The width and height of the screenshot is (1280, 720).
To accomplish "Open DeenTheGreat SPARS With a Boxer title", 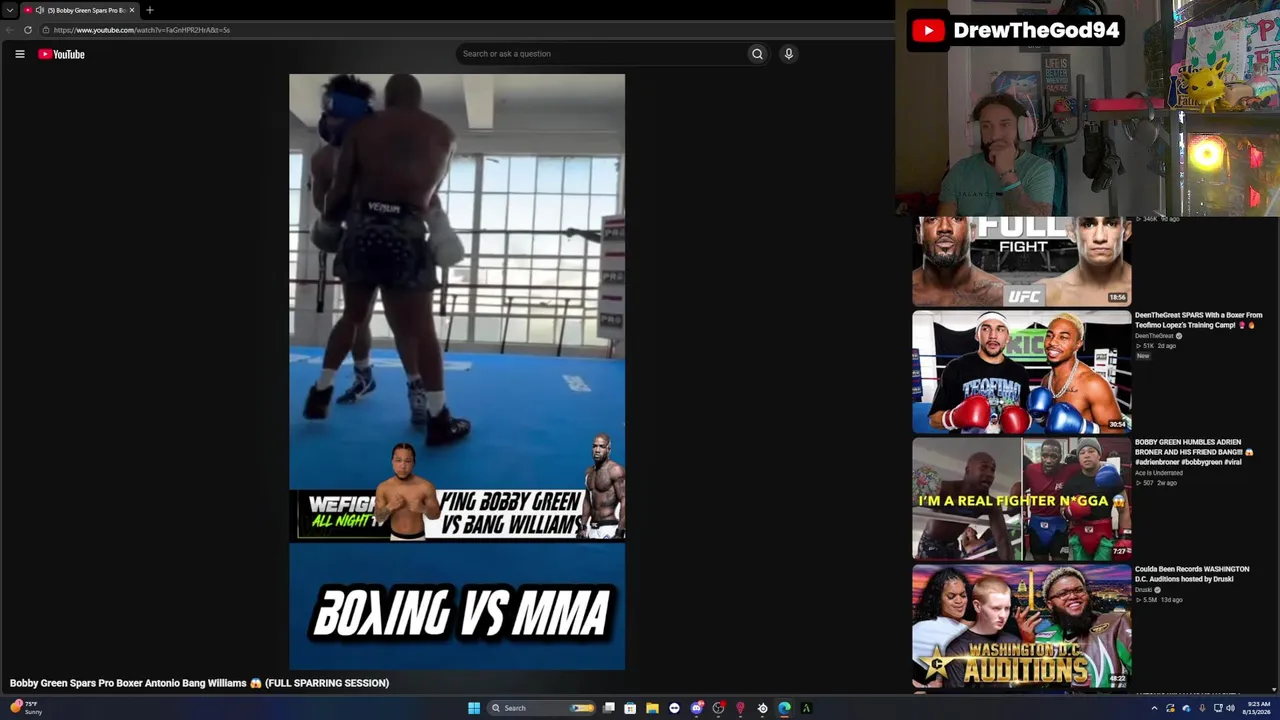I will pyautogui.click(x=1198, y=320).
